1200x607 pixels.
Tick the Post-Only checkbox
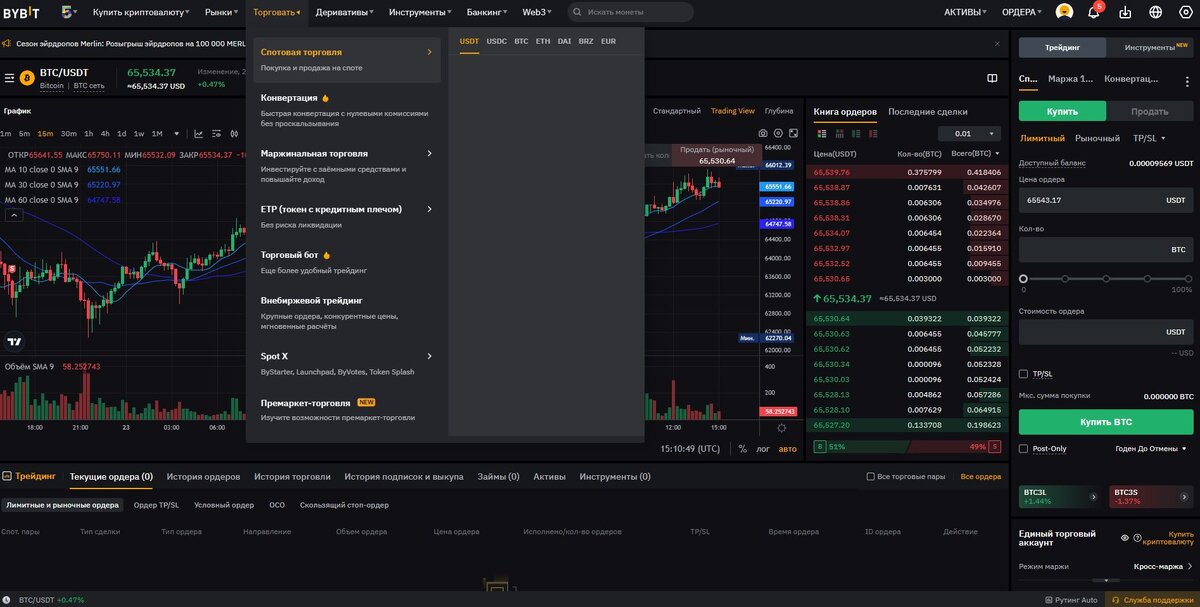[x=1023, y=449]
